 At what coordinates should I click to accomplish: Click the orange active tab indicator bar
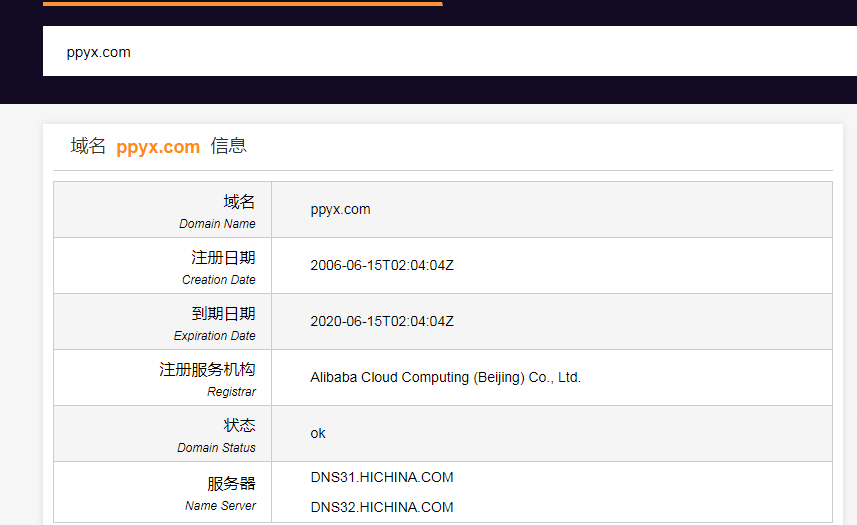tap(242, 3)
